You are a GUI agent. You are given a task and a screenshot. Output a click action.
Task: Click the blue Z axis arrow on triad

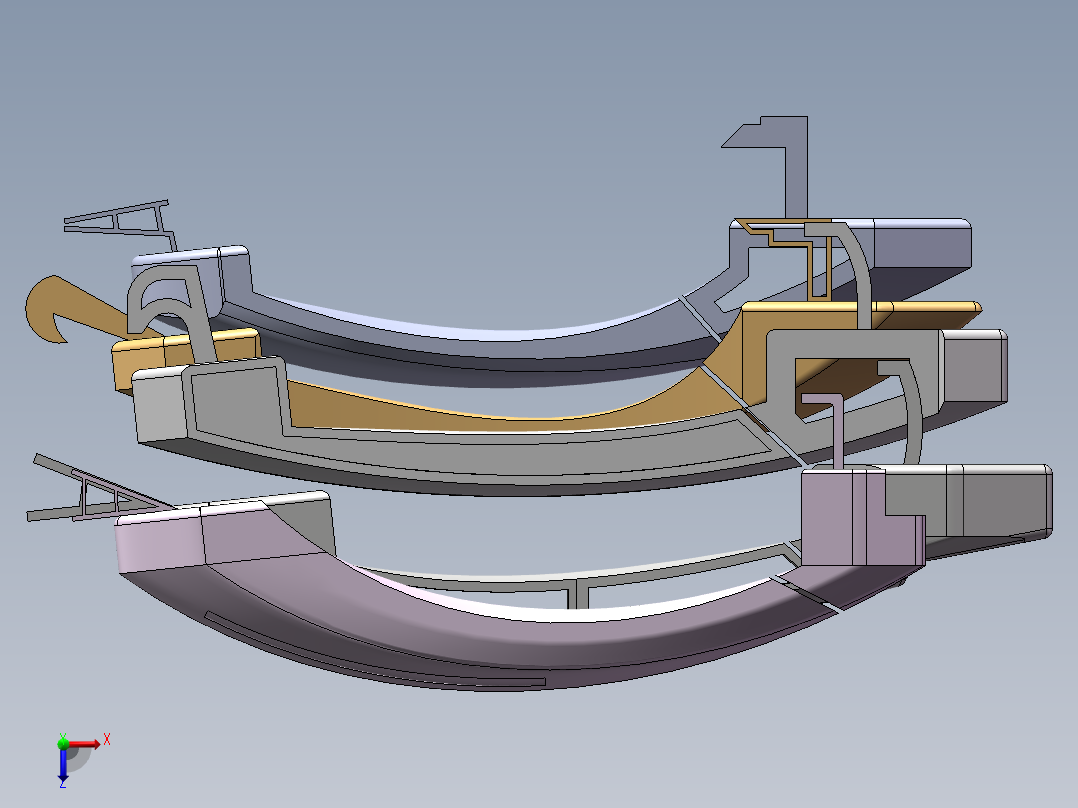click(x=63, y=764)
